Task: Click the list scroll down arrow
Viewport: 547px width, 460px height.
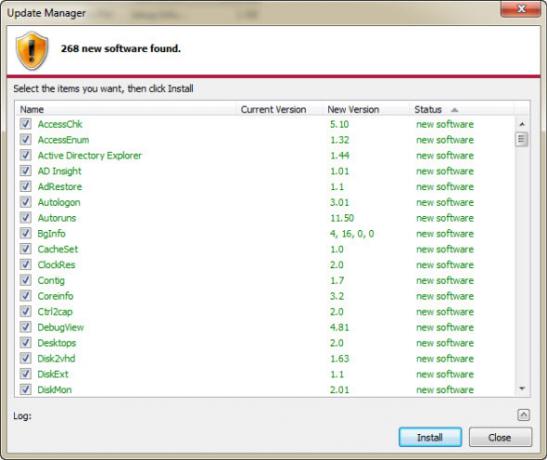Action: (522, 389)
